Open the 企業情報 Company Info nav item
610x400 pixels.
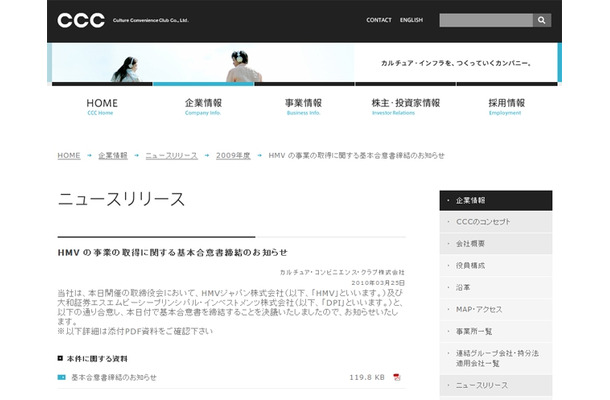[x=203, y=107]
